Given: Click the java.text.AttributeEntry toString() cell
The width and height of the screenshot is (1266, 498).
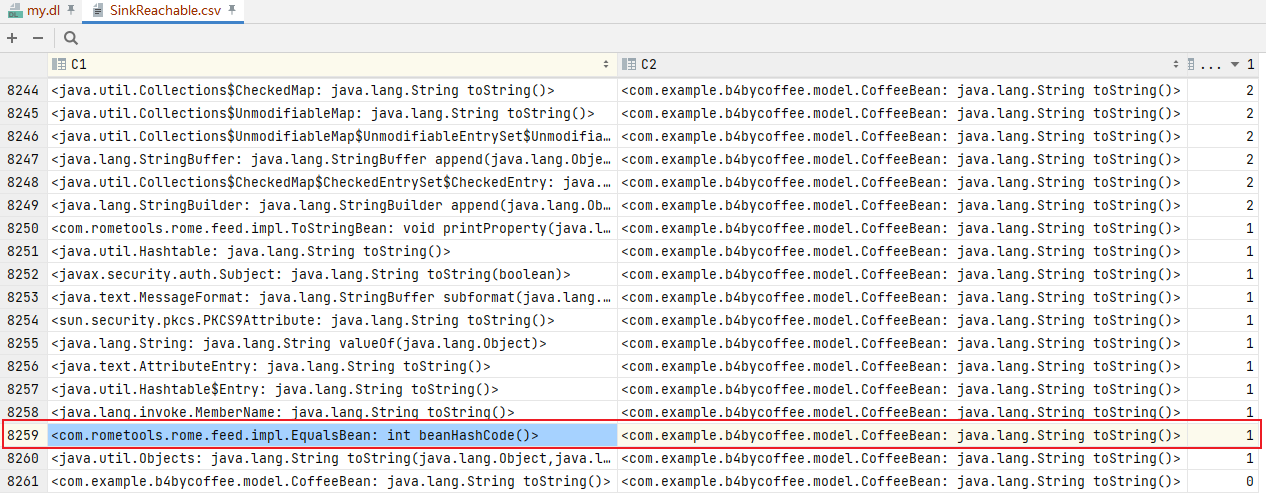Looking at the screenshot, I should pyautogui.click(x=332, y=366).
